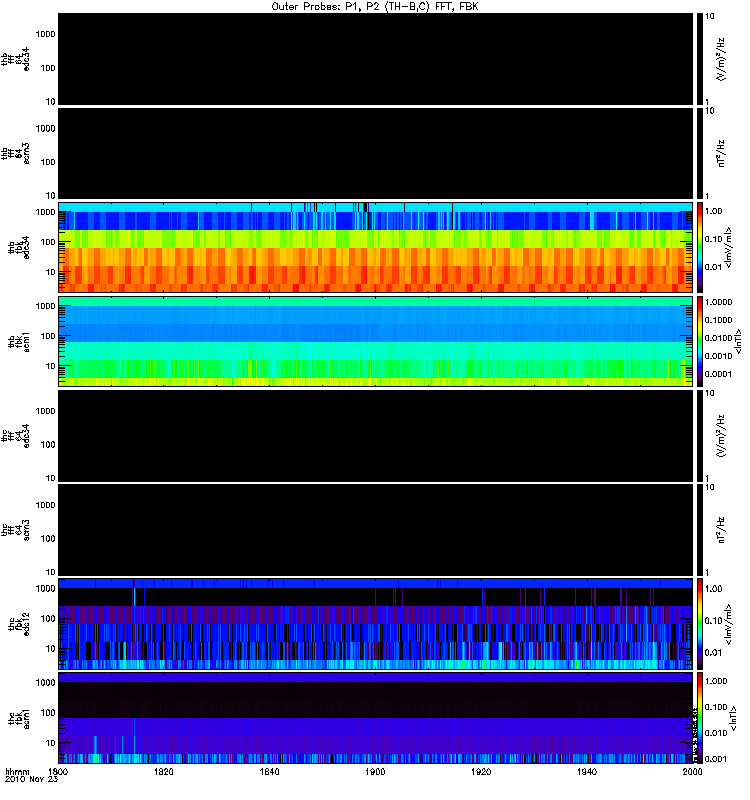Click the <|nT|> unit label of thb fbk scm1
The image size is (750, 800).
click(737, 341)
